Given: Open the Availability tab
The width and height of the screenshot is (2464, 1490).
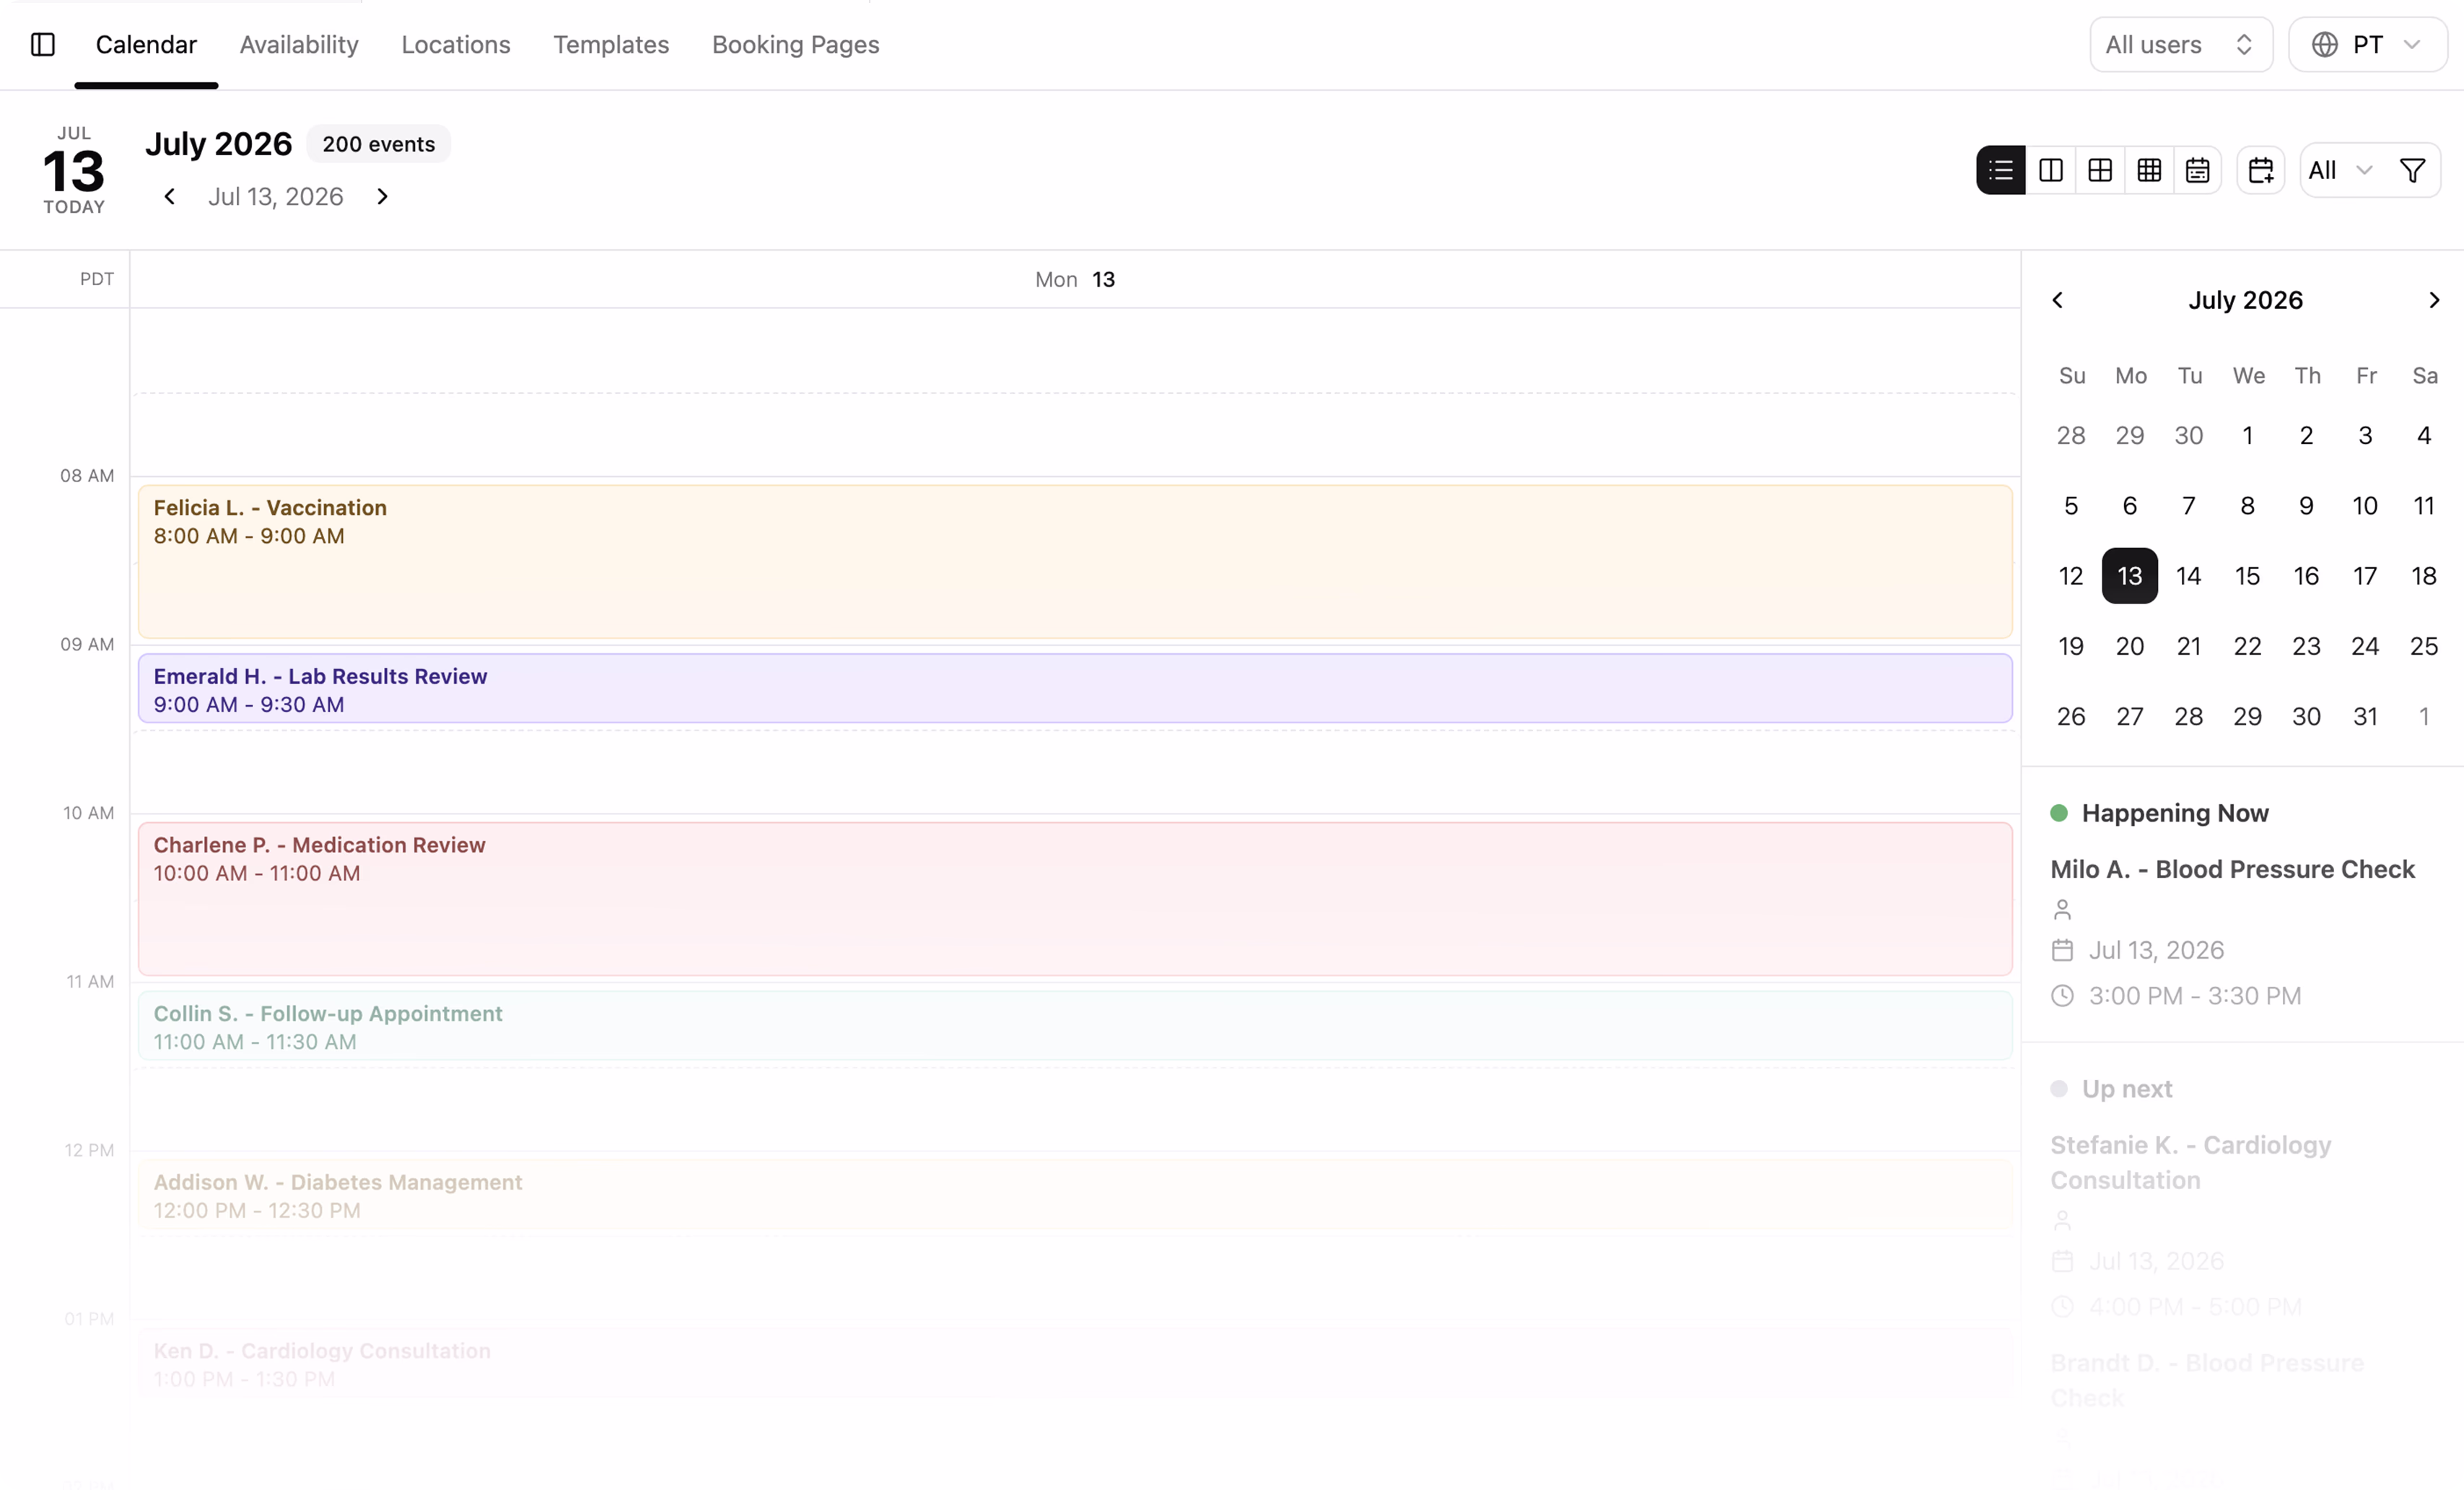Looking at the screenshot, I should 299,45.
